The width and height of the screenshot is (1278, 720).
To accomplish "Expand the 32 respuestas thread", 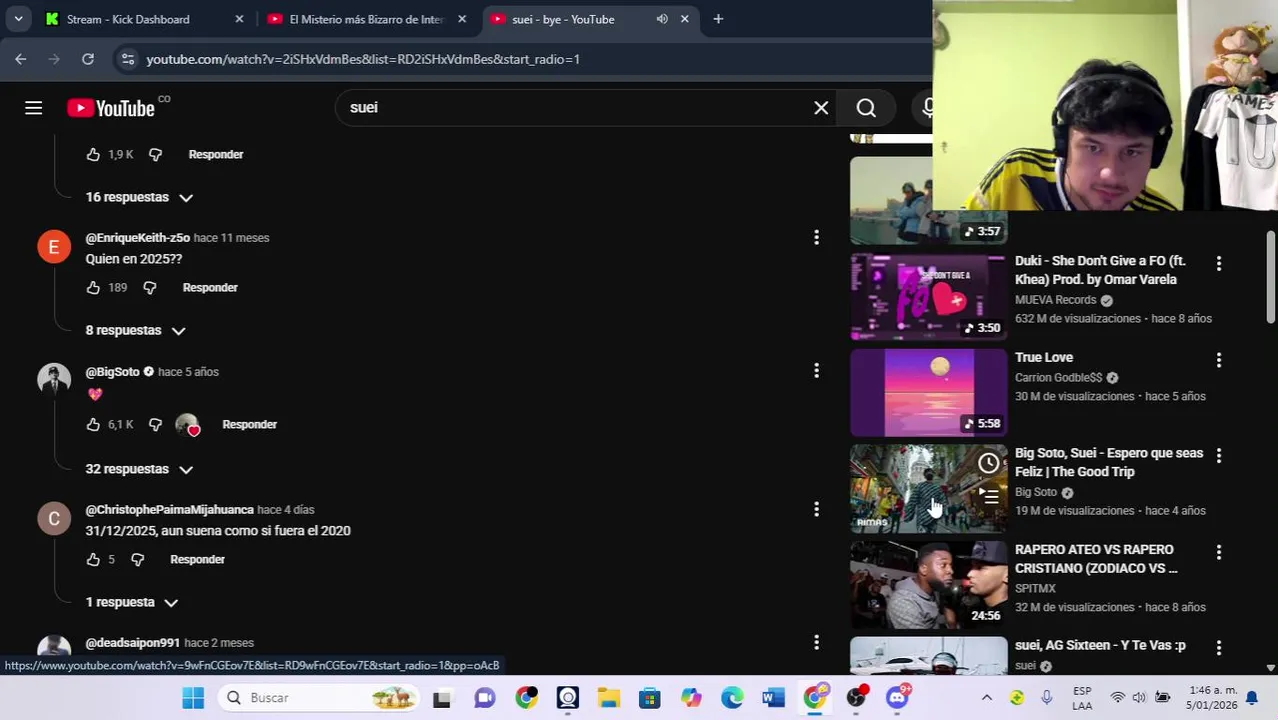I will click(139, 469).
